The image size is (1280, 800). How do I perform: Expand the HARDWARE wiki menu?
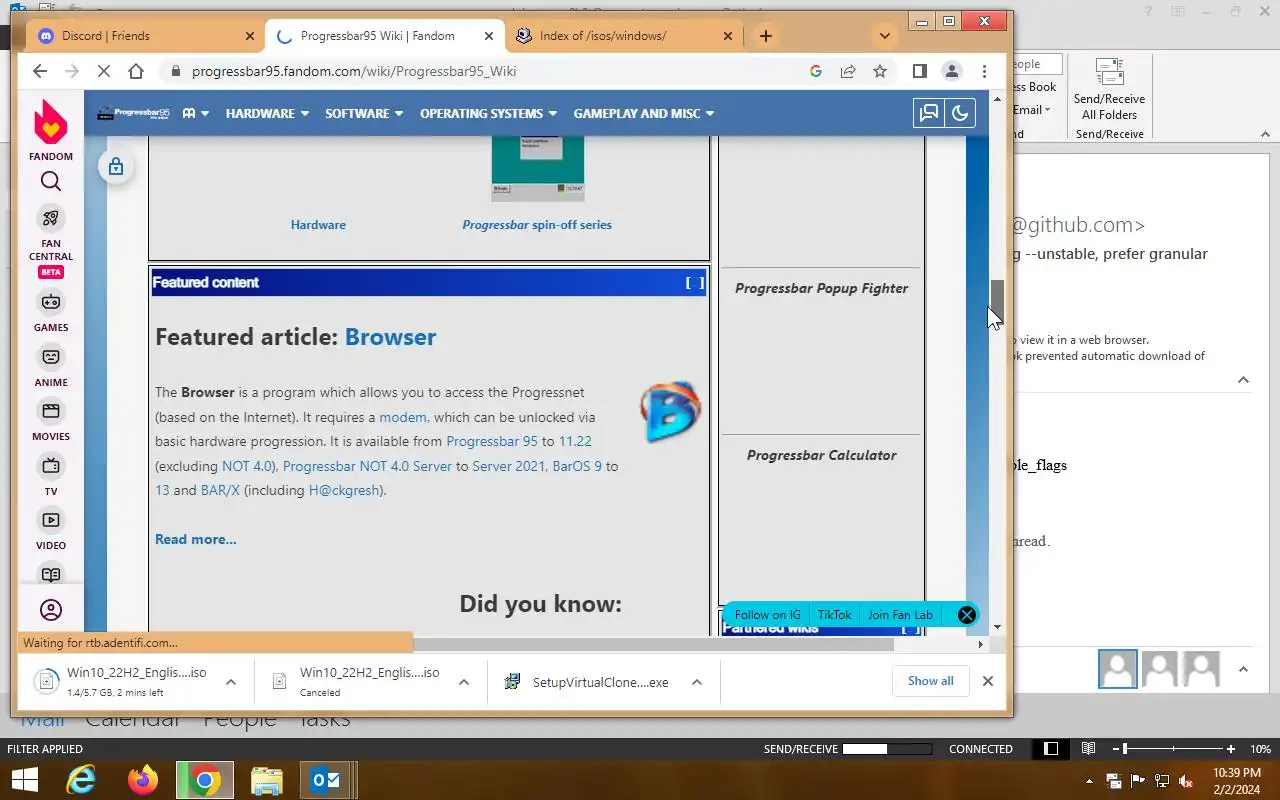[267, 113]
